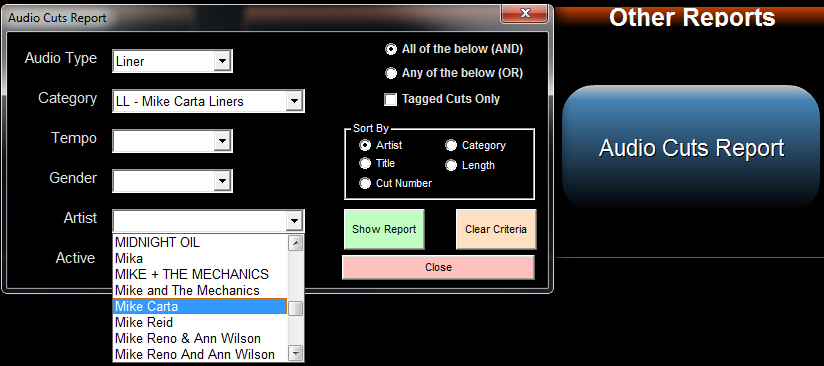The width and height of the screenshot is (824, 366).
Task: Click the artist list scroll down arrow
Action: (296, 353)
